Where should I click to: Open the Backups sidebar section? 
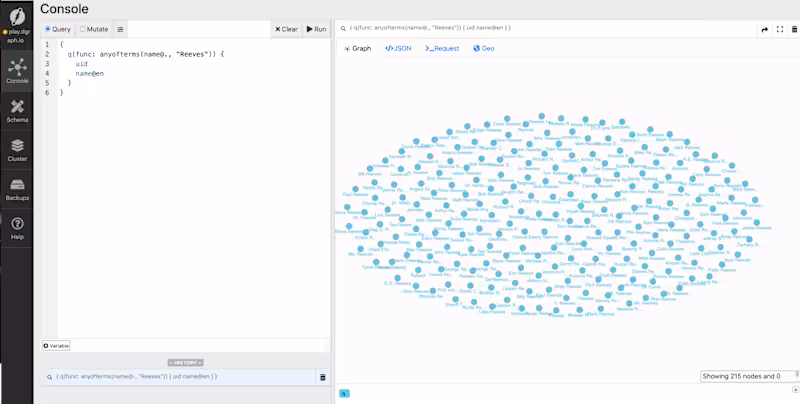tap(17, 190)
